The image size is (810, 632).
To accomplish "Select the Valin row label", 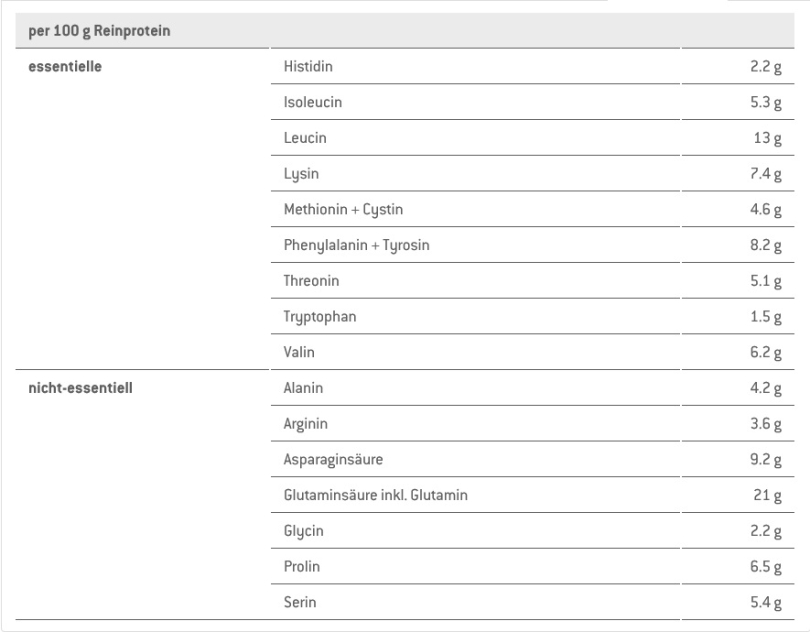I will coord(299,352).
